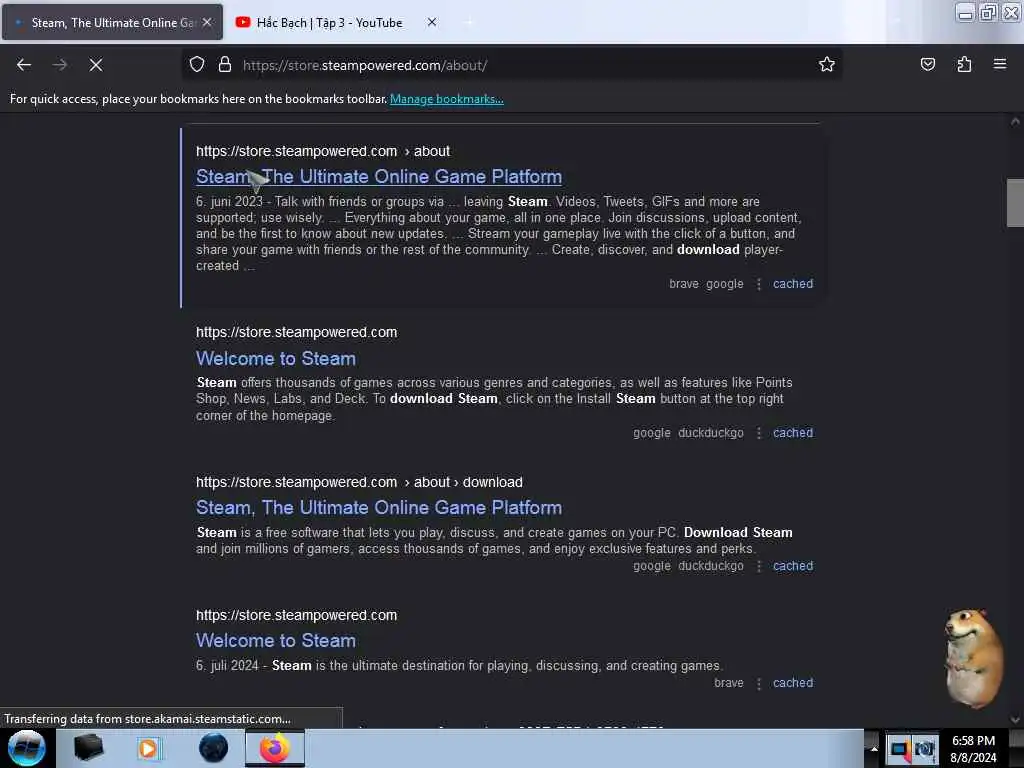Screen dimensions: 1024x768
Task: Open cached link of first Steam result
Action: pyautogui.click(x=793, y=284)
